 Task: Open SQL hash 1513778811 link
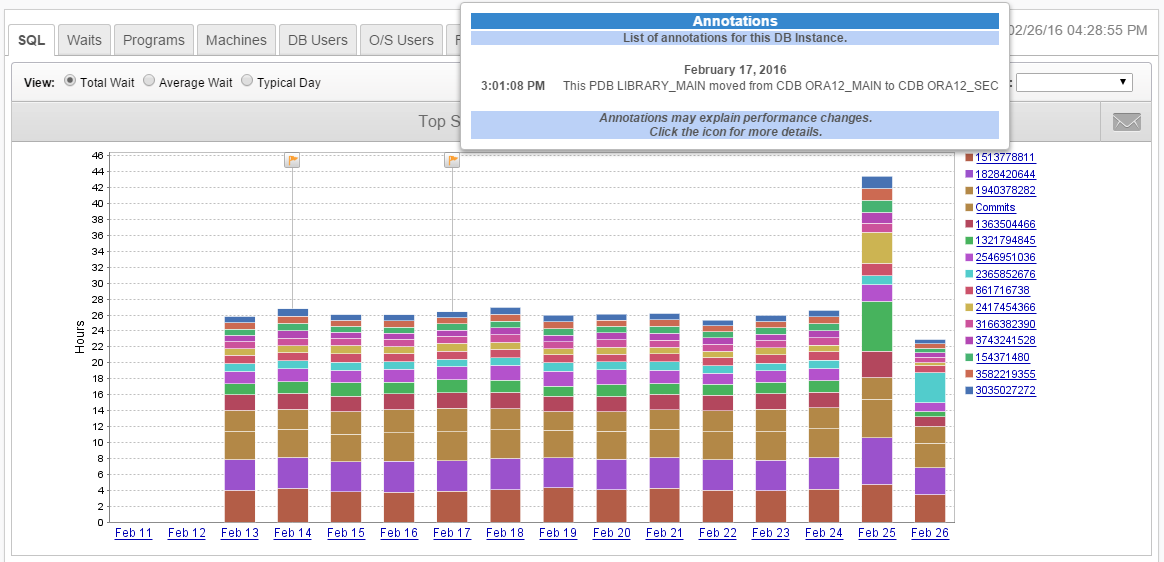pos(1005,157)
